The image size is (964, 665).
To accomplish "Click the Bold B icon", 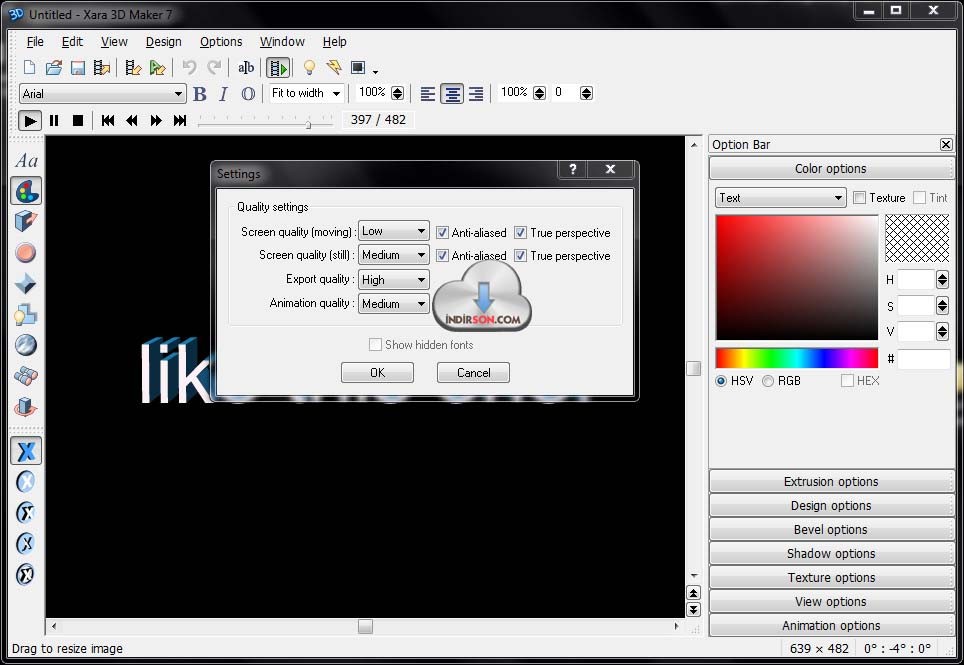I will (200, 94).
